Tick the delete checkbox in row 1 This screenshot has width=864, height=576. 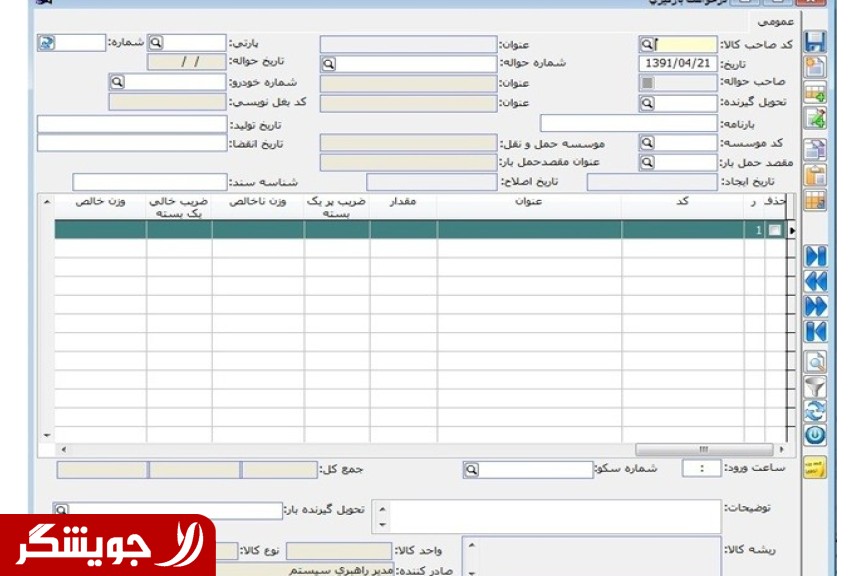(775, 230)
